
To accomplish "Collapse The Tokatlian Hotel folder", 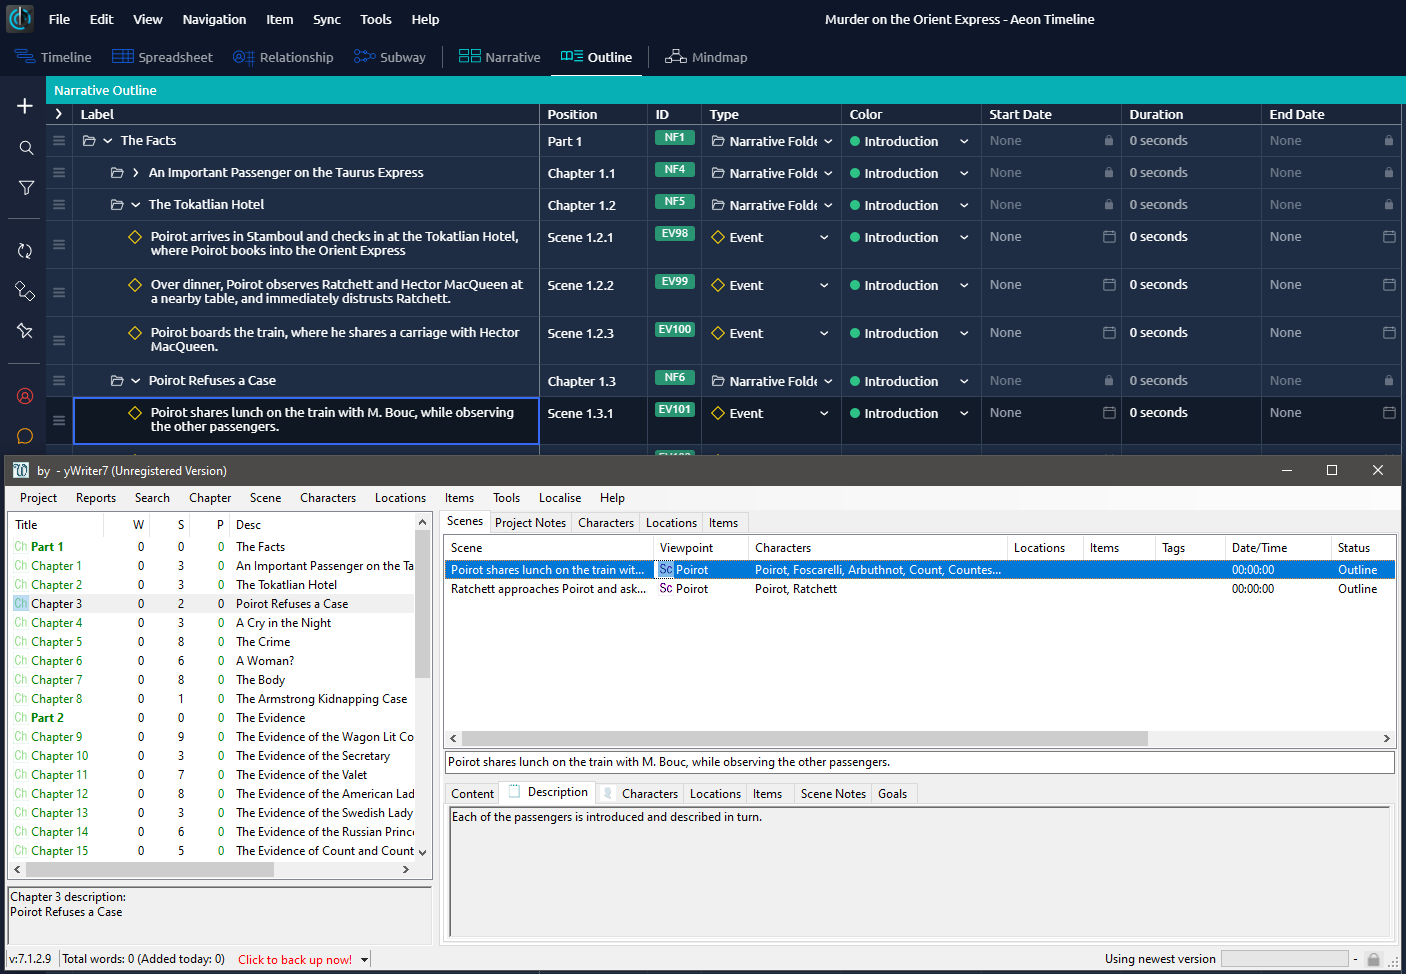I will point(135,205).
